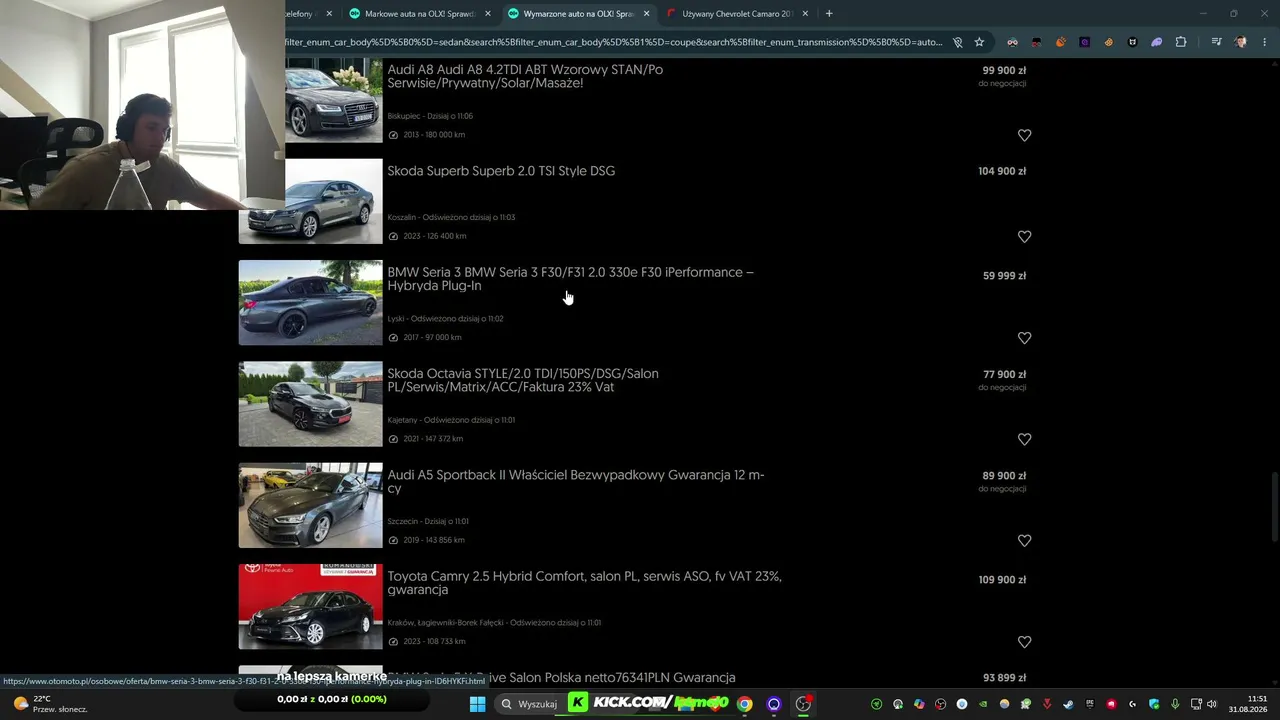Click the 77 900 zł price
This screenshot has width=1280, height=720.
[1004, 375]
